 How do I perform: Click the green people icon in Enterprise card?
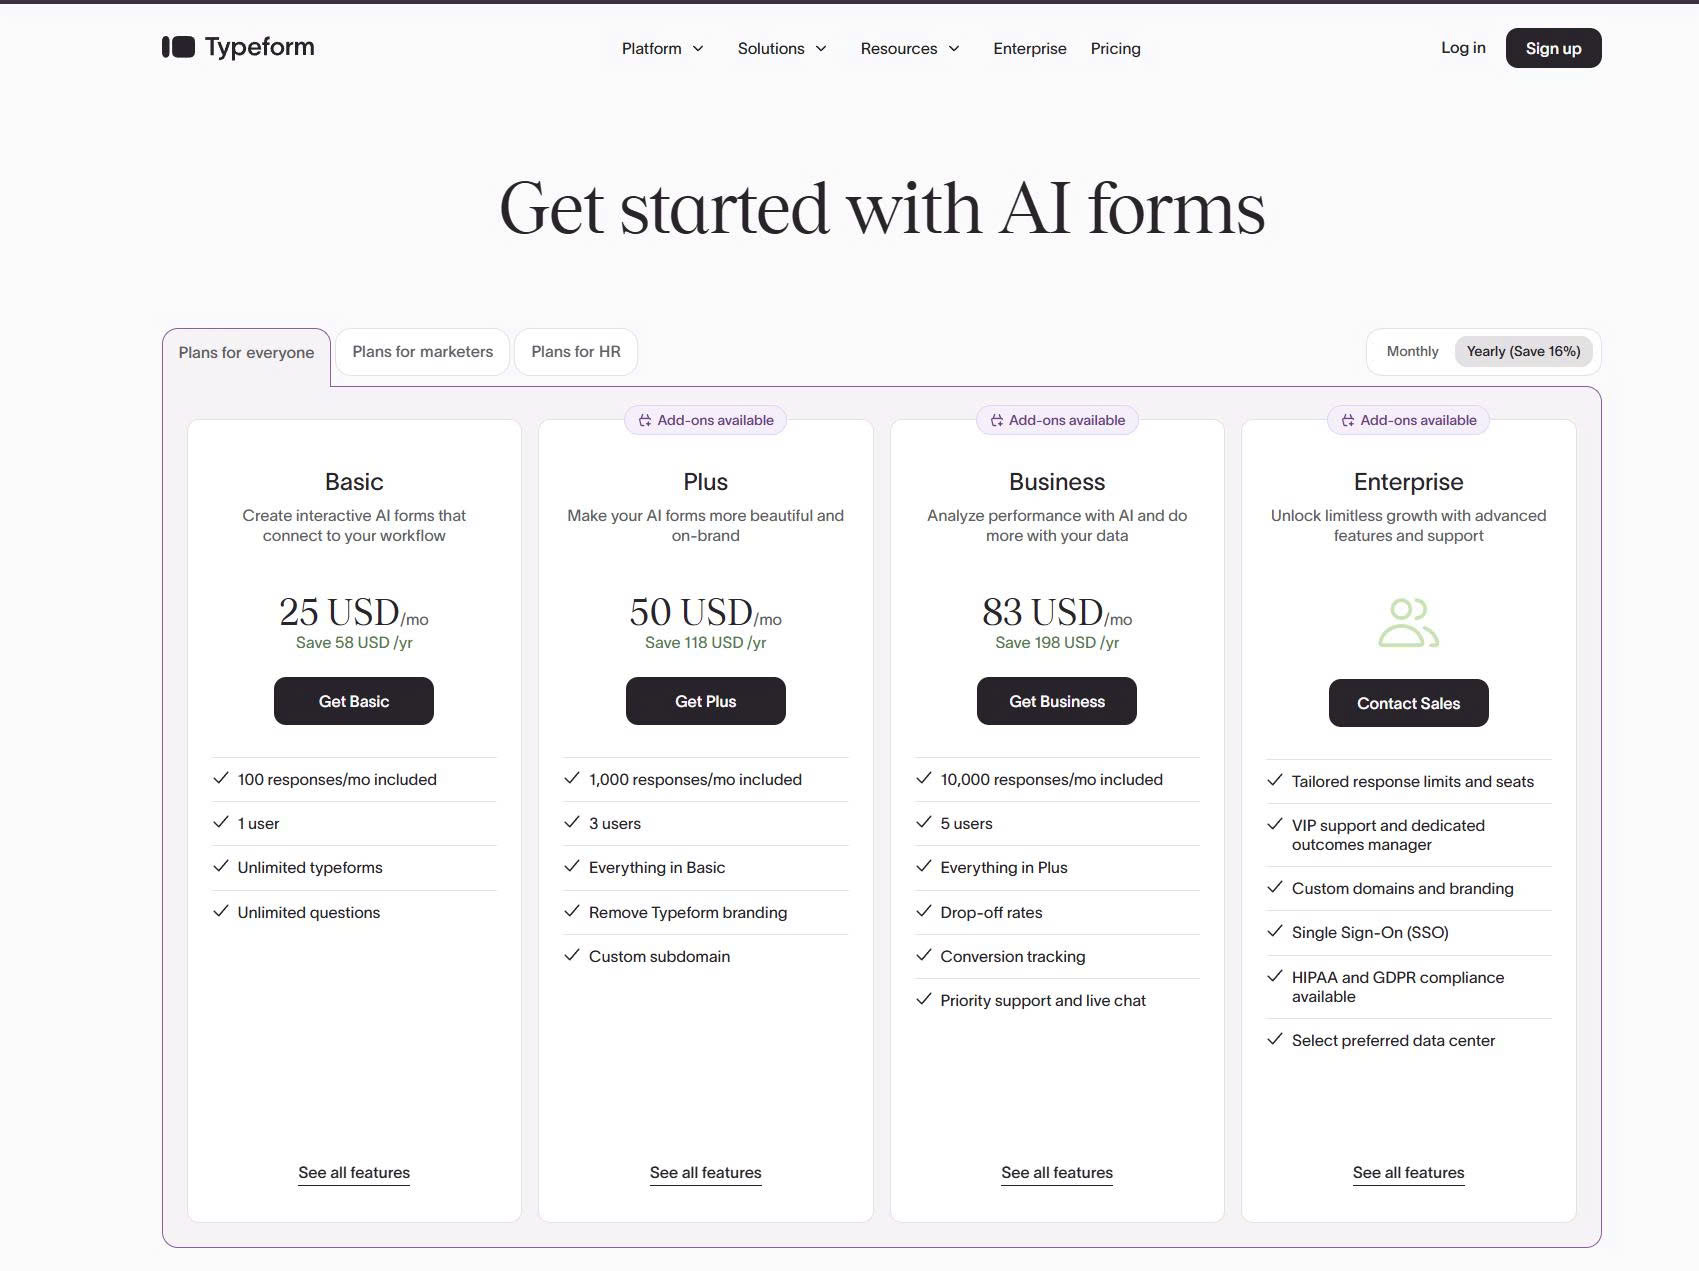[1408, 622]
